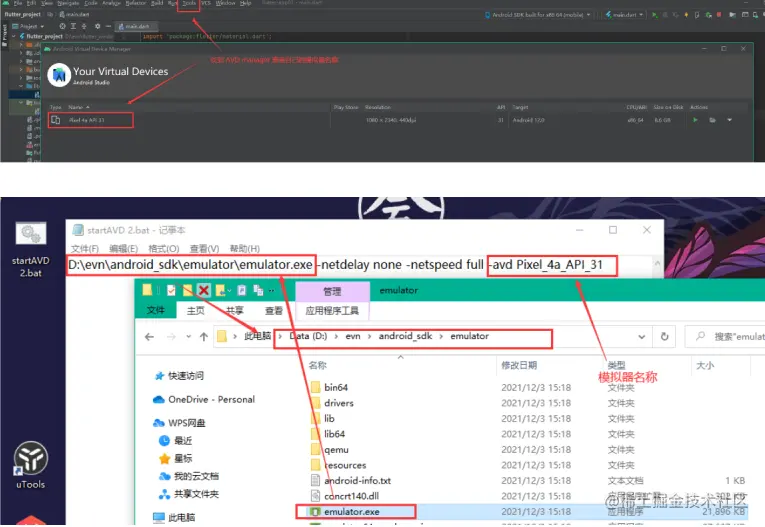This screenshot has width=765, height=527.
Task: Open the VCS menu in Android Studio
Action: [x=206, y=3]
